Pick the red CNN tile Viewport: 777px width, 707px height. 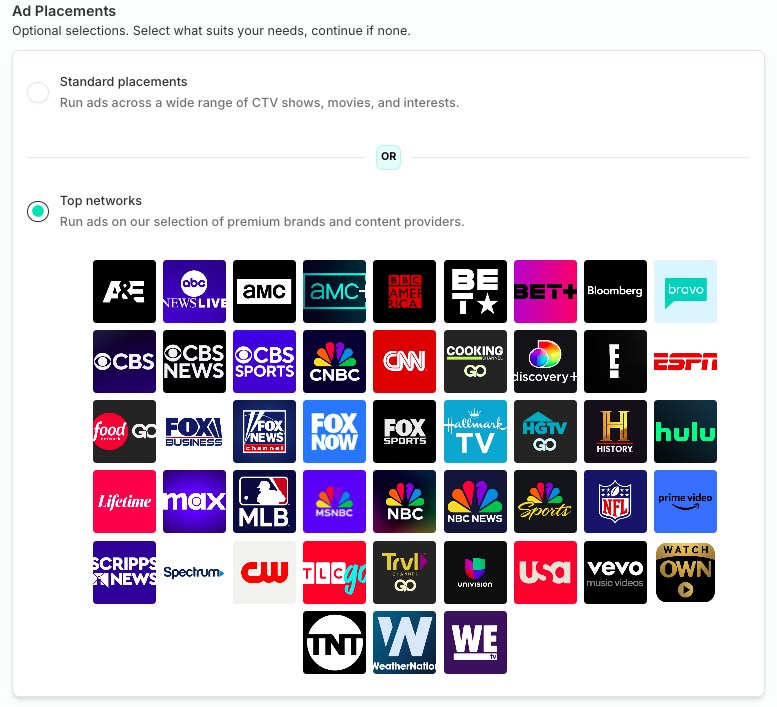tap(404, 362)
